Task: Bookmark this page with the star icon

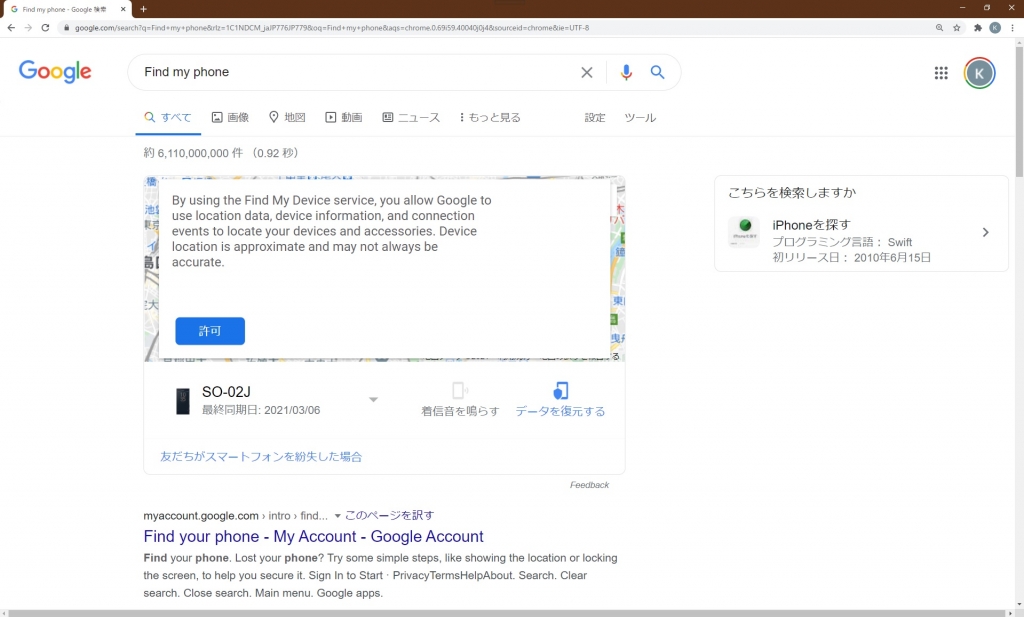Action: click(957, 27)
